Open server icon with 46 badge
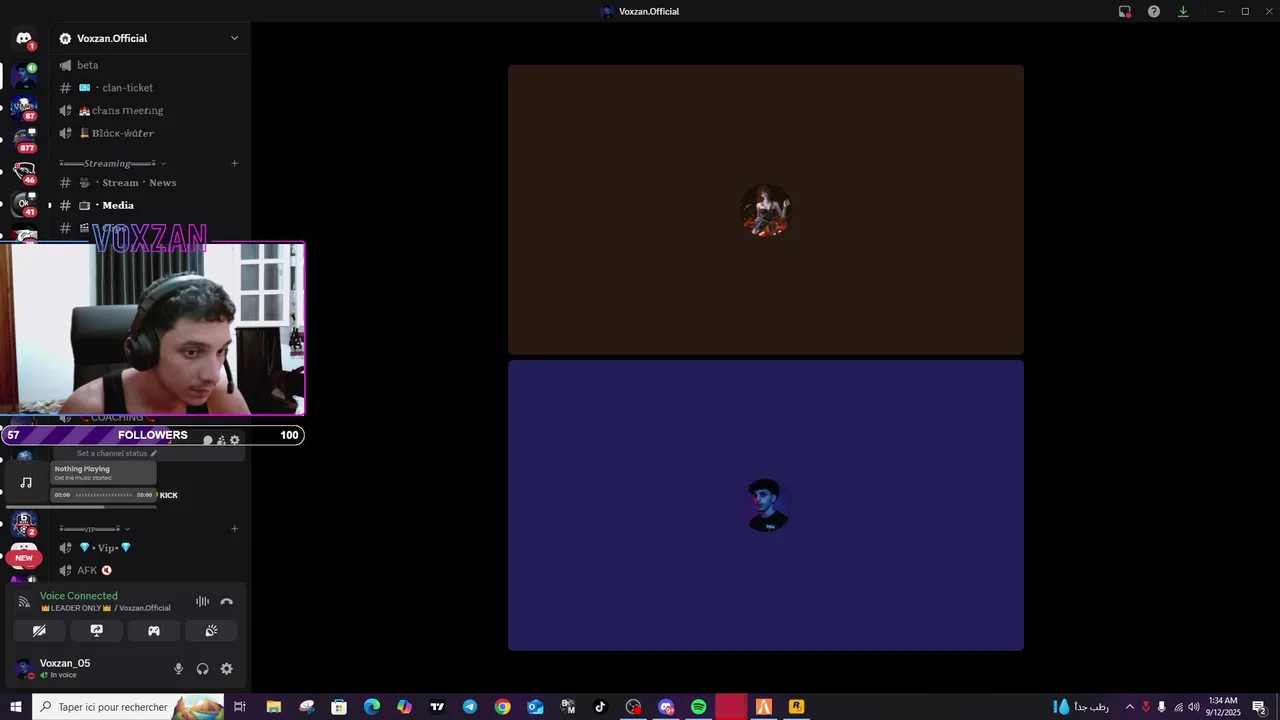Image resolution: width=1280 pixels, height=720 pixels. (24, 171)
